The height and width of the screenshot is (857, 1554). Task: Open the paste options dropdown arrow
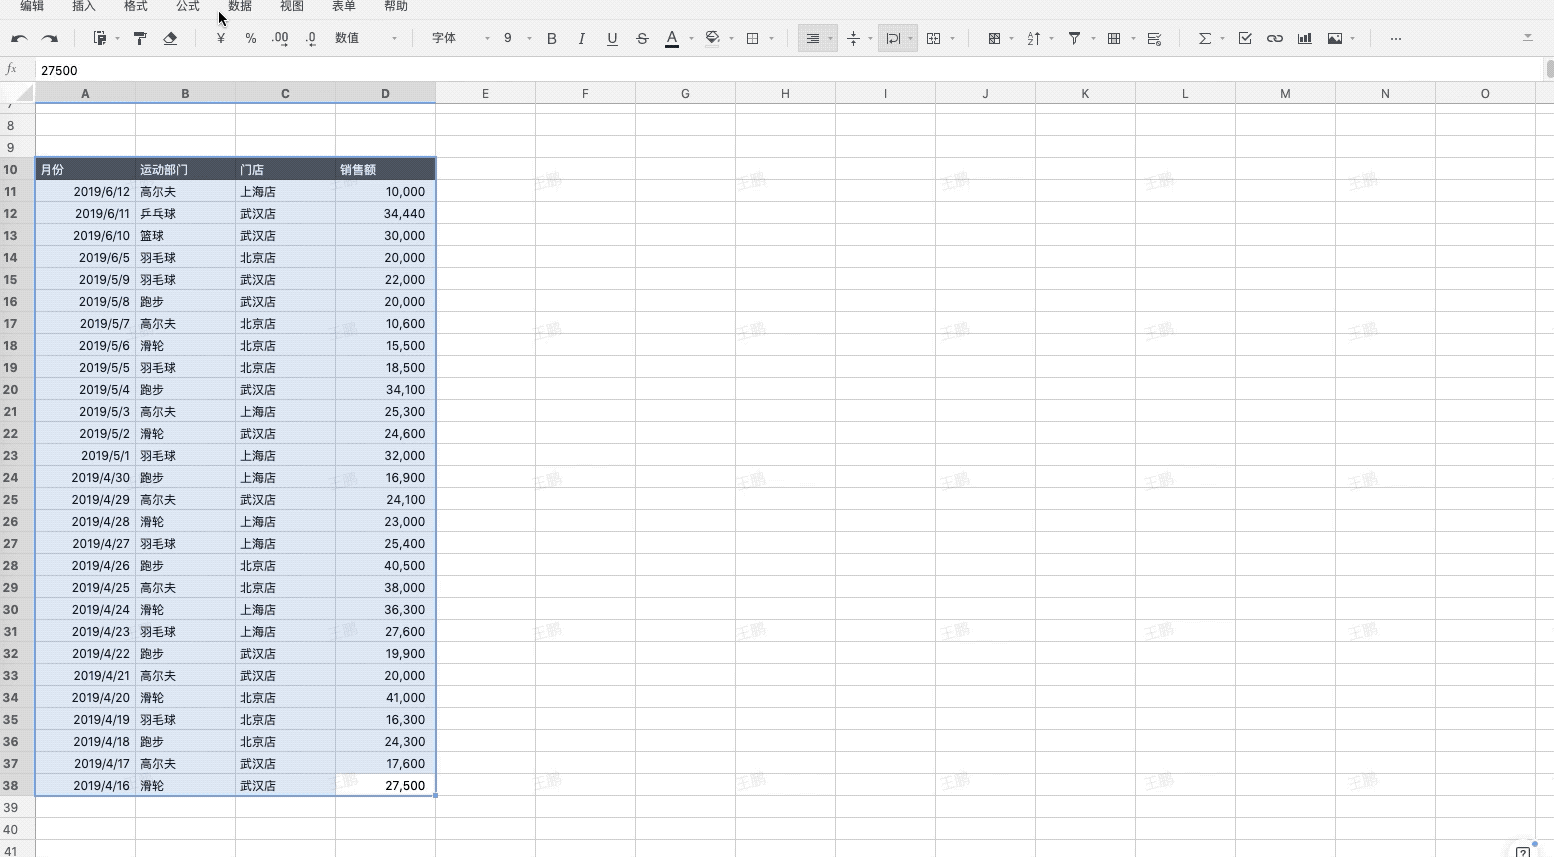[117, 39]
